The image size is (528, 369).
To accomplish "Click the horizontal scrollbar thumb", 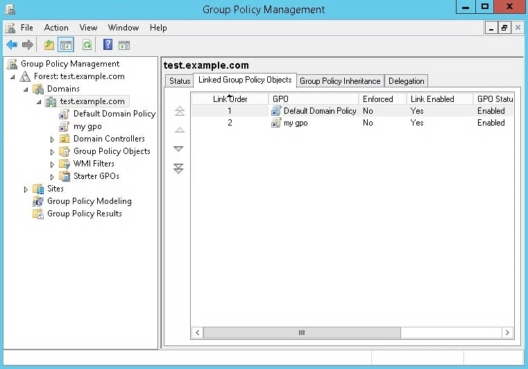I will pyautogui.click(x=302, y=333).
